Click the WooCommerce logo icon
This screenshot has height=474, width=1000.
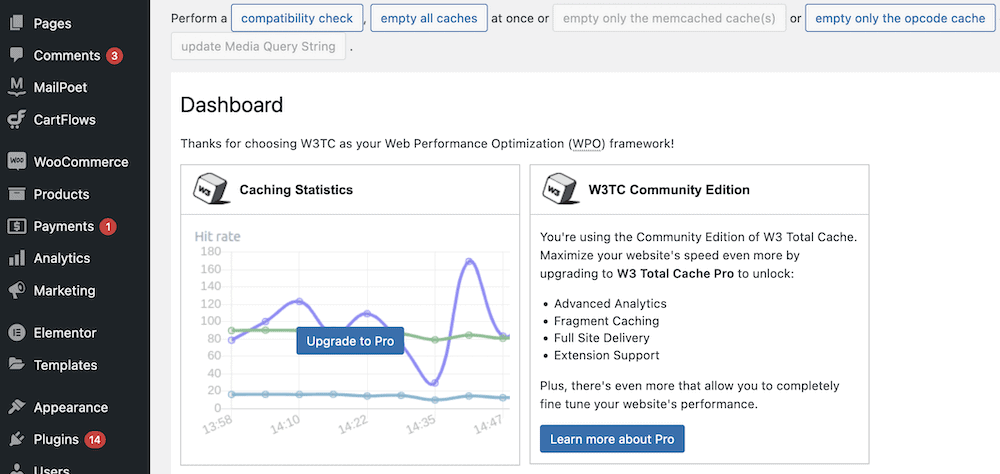pos(17,161)
